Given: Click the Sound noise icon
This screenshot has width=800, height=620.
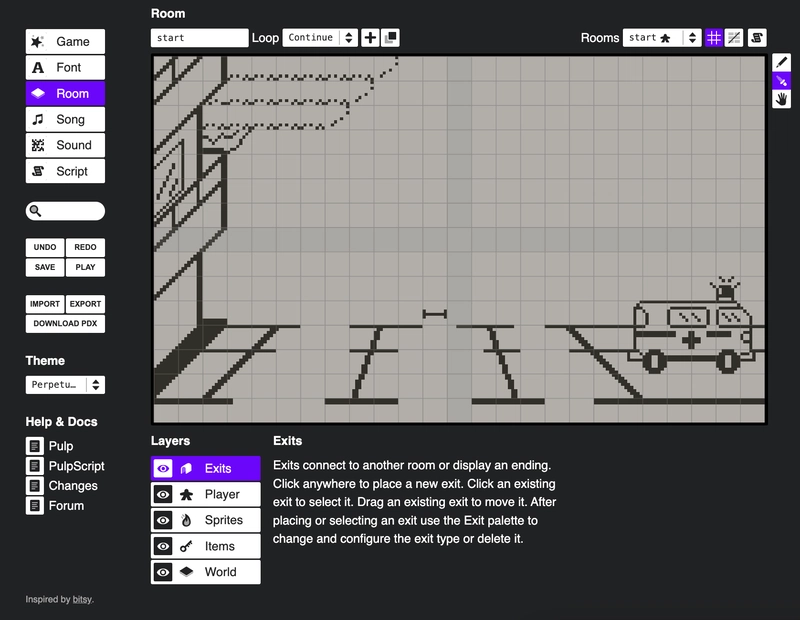Looking at the screenshot, I should [x=38, y=145].
